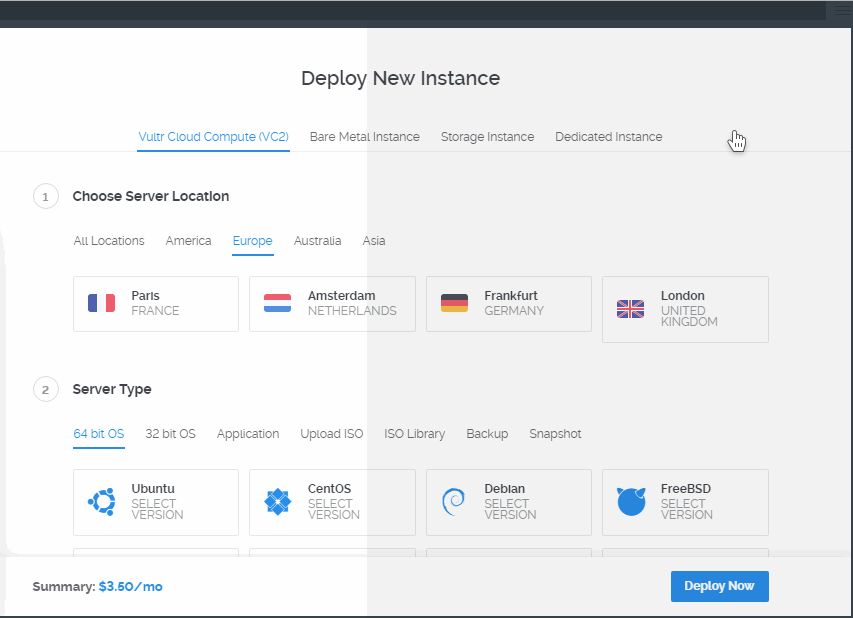Show All Locations filter
The width and height of the screenshot is (853, 618).
pos(109,240)
